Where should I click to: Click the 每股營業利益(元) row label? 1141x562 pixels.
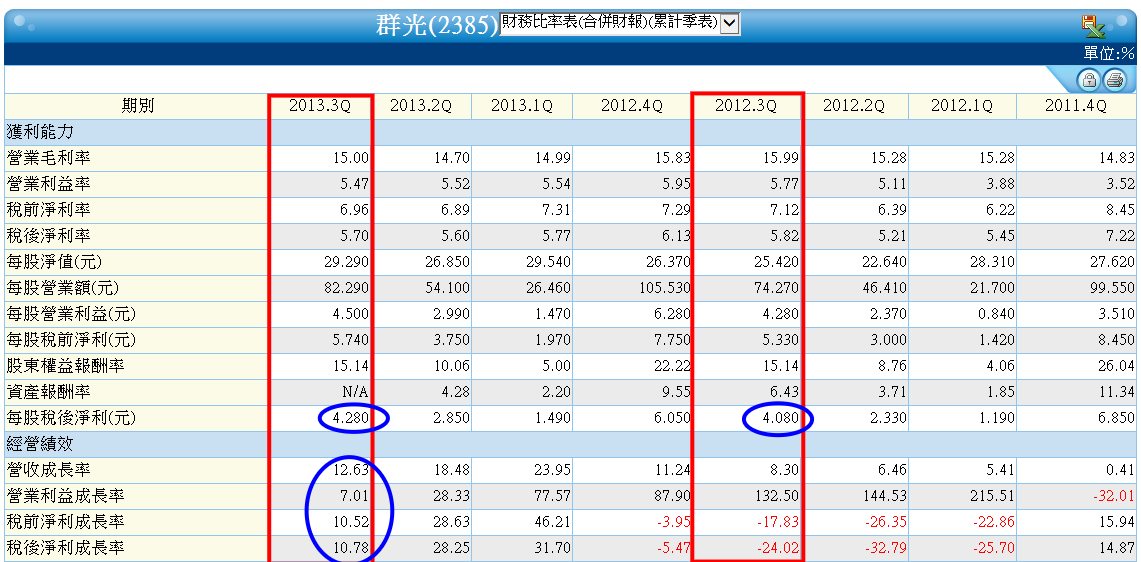pyautogui.click(x=71, y=314)
